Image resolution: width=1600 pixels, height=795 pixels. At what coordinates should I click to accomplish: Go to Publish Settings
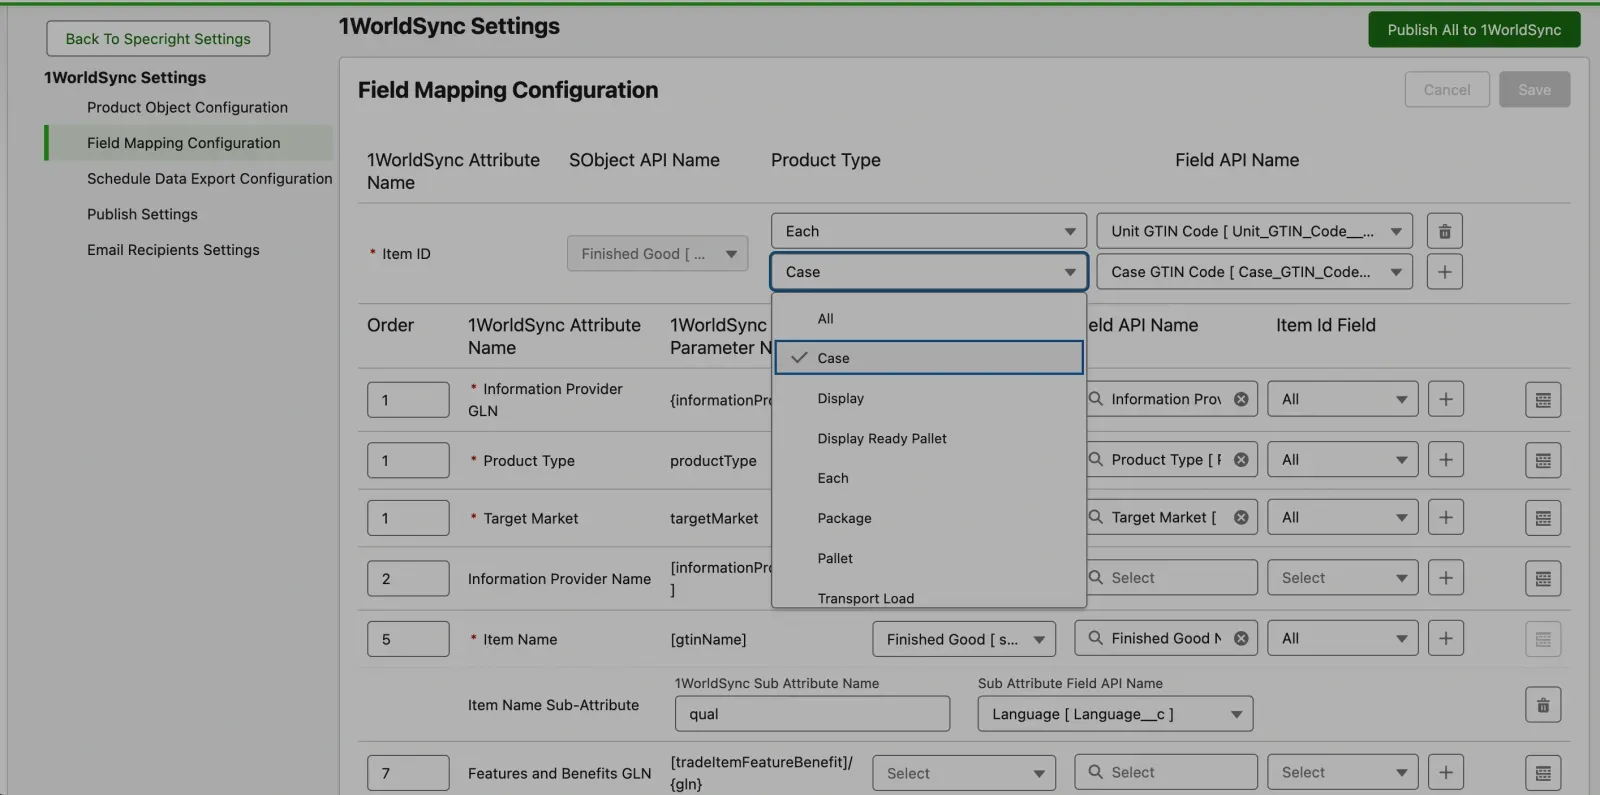point(142,214)
